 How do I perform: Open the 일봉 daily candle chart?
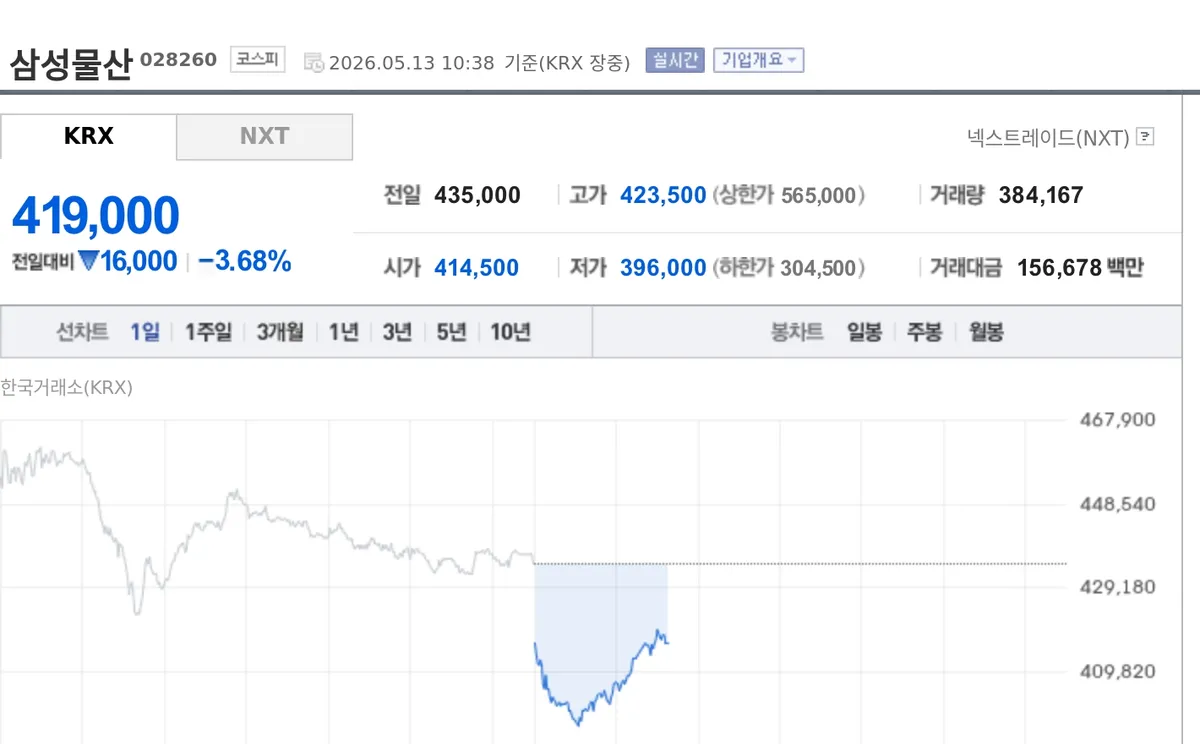[x=864, y=332]
